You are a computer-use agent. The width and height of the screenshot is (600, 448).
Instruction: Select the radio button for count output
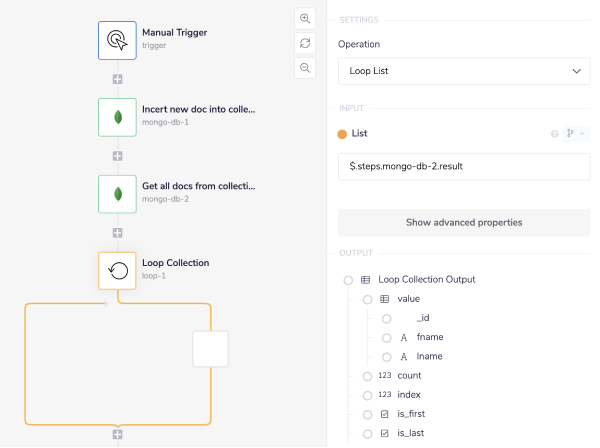[x=368, y=376]
